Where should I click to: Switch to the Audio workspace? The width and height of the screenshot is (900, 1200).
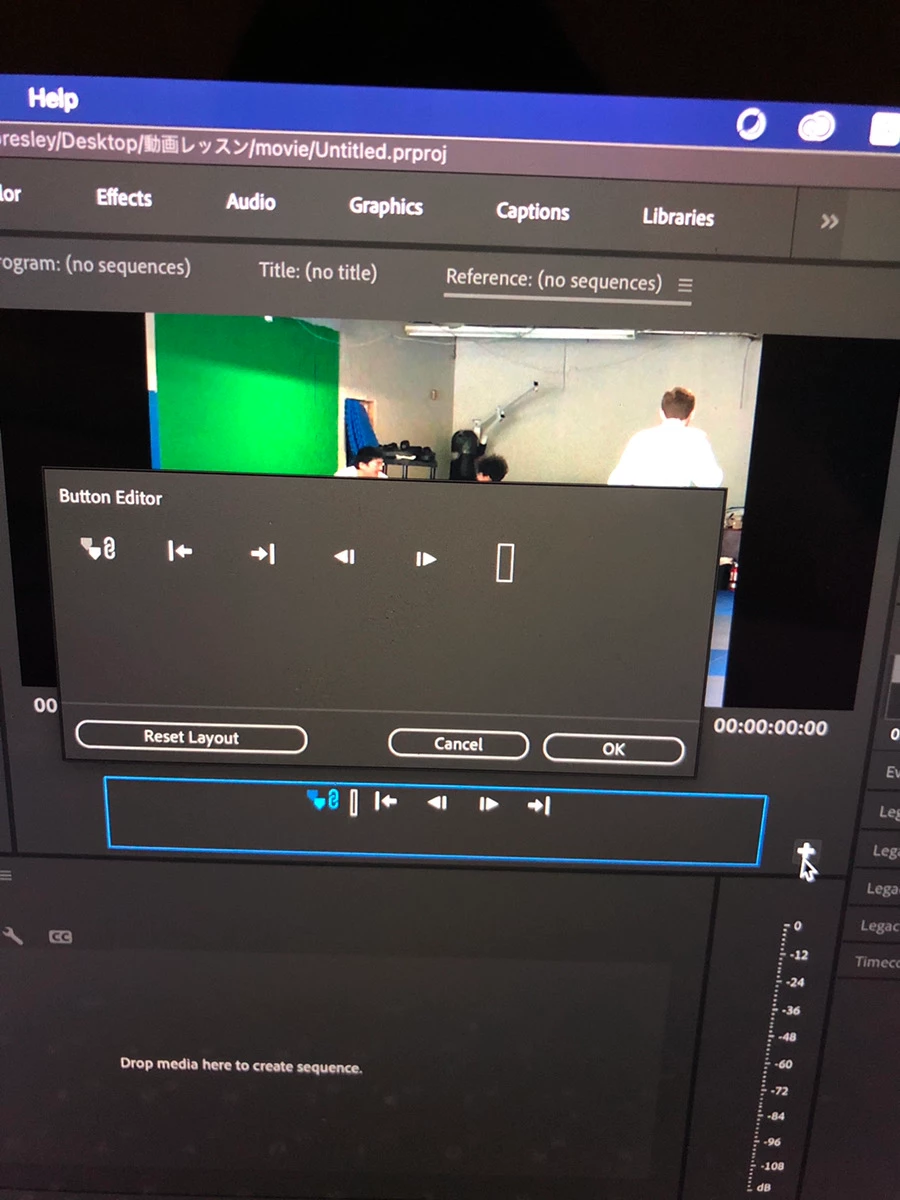click(250, 201)
